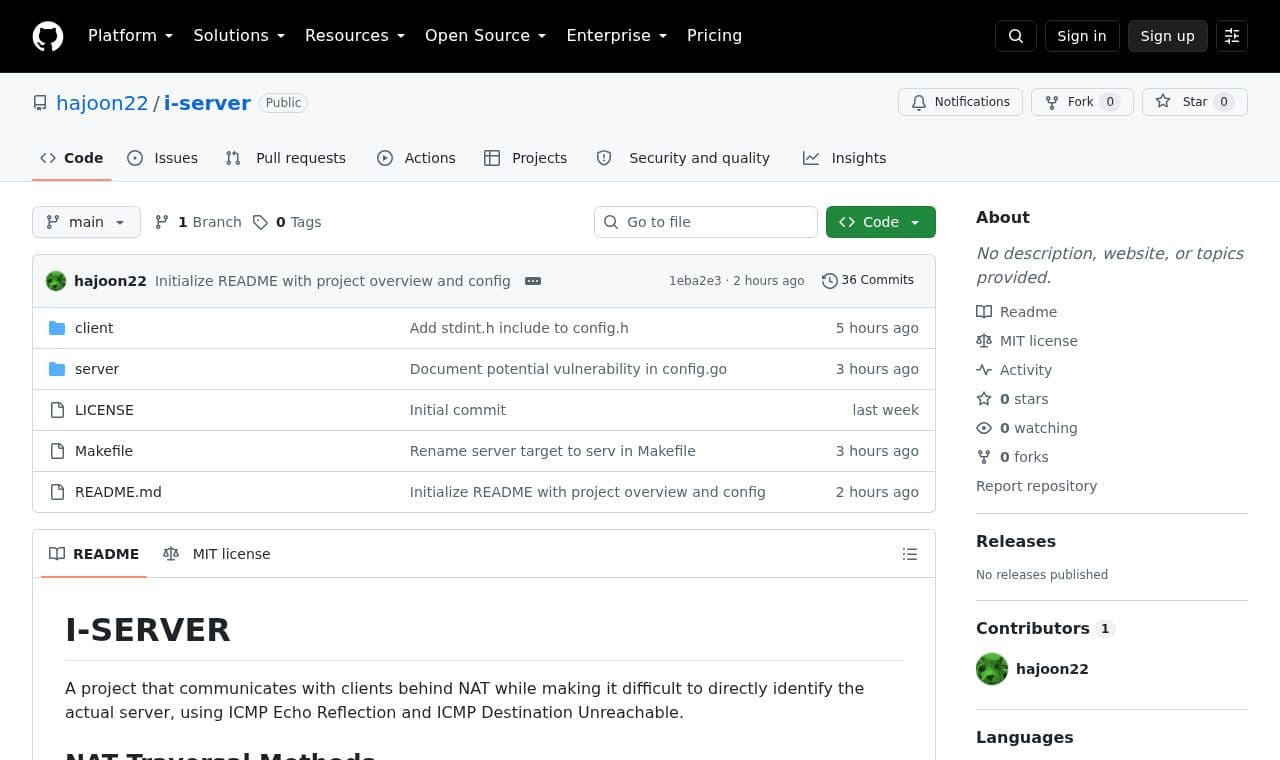
Task: Open the hajoon22 owner link in repo title
Action: click(x=102, y=103)
